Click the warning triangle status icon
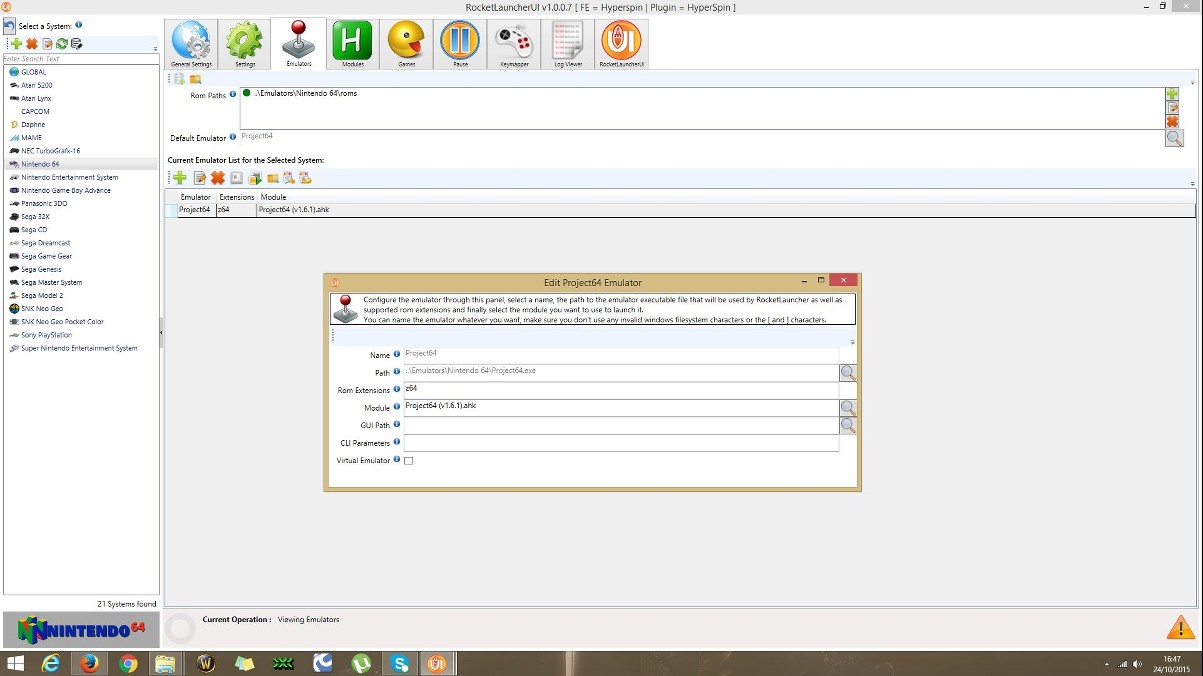The image size is (1203, 676). click(x=1180, y=628)
